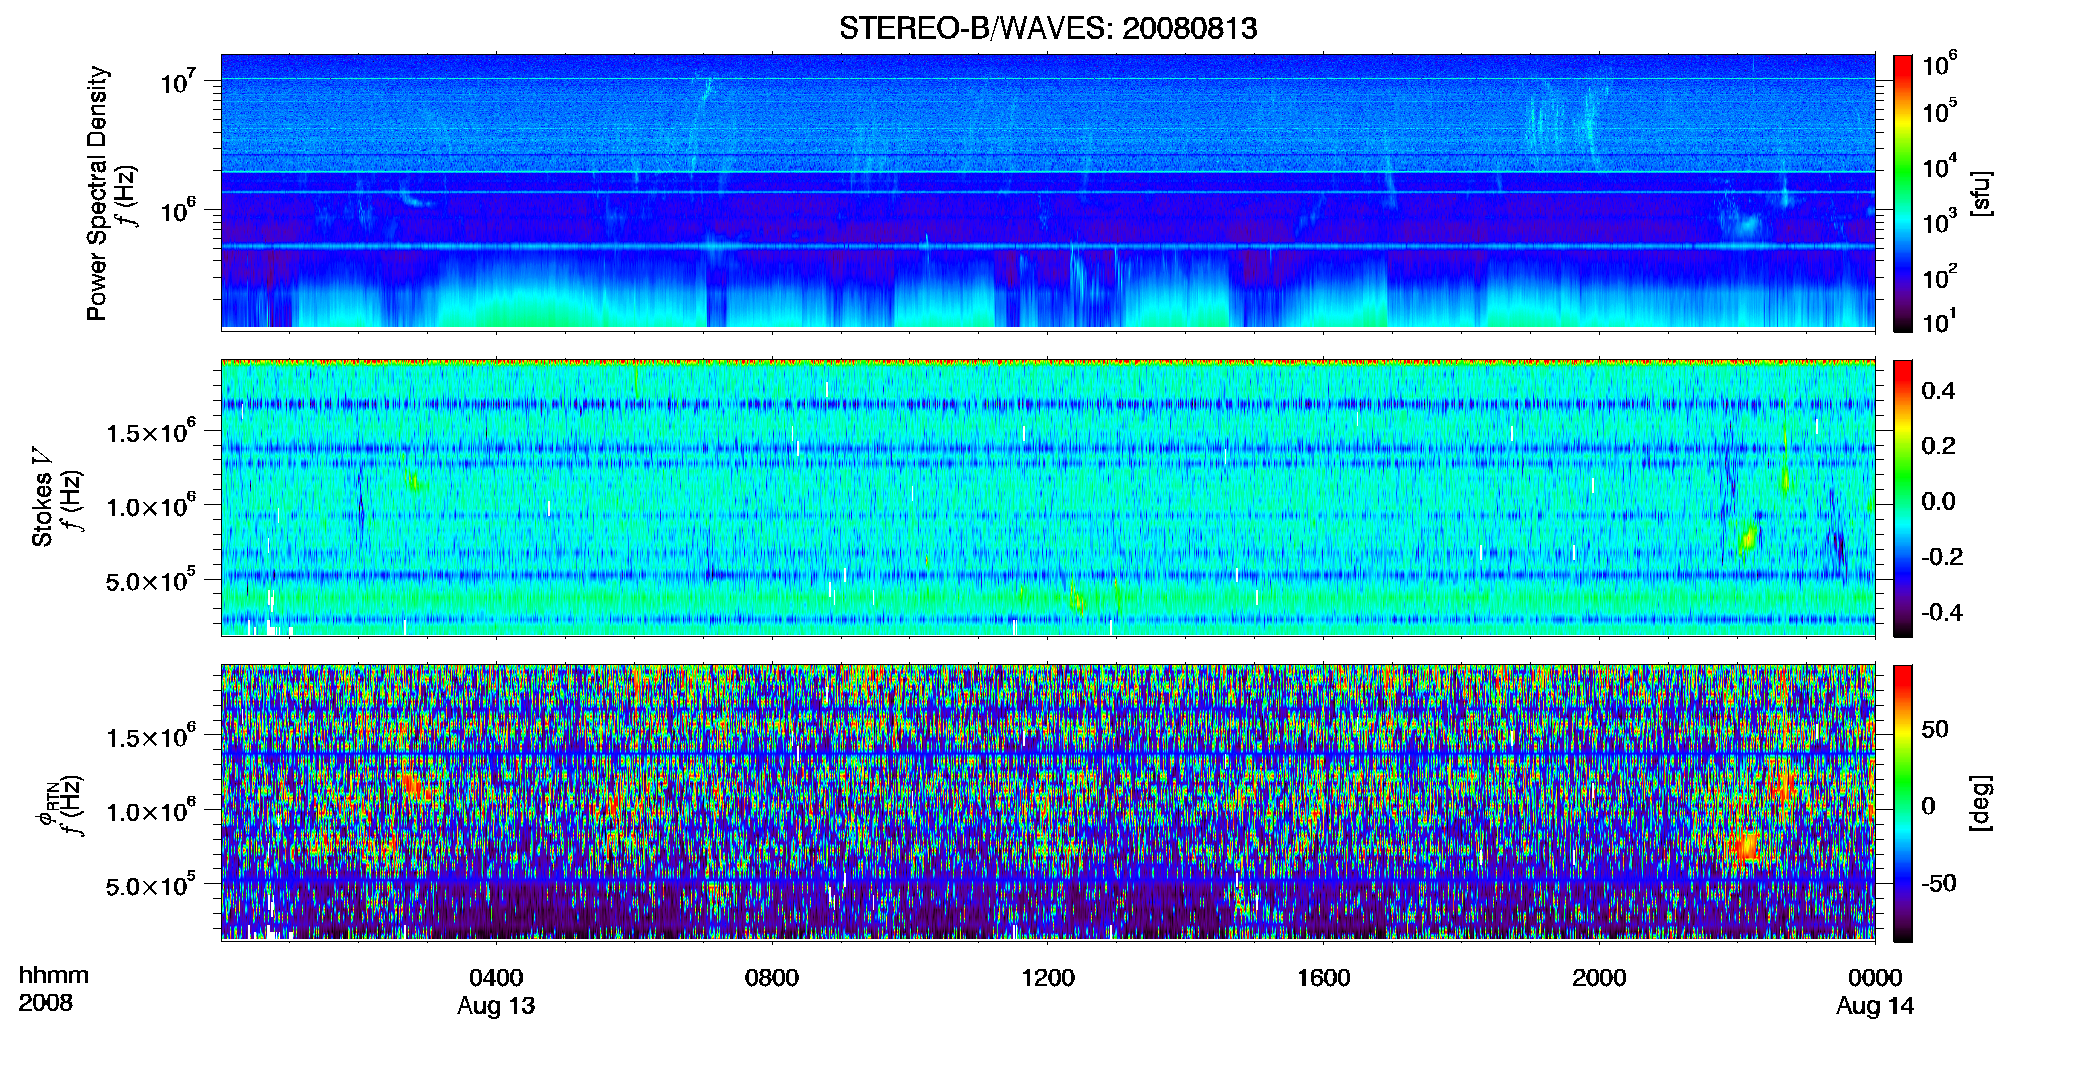Click the -0.4 value on the Stokes colorbar
2096x1080 pixels.
point(1942,612)
